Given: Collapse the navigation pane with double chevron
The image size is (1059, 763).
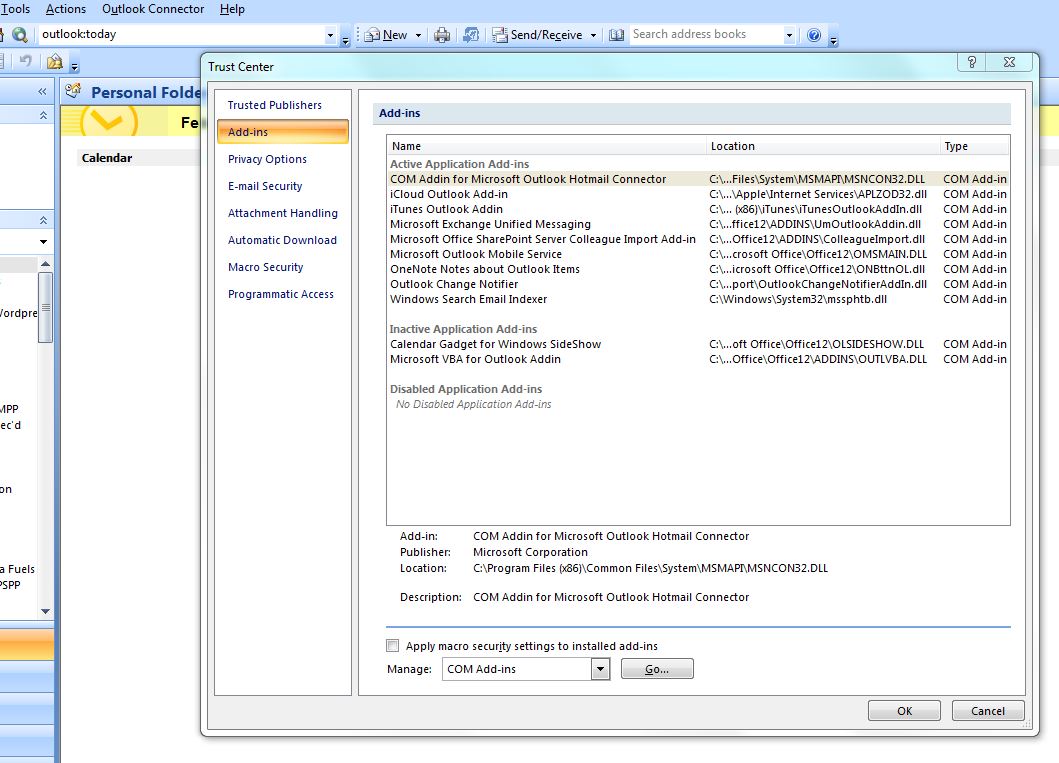Looking at the screenshot, I should coord(42,91).
